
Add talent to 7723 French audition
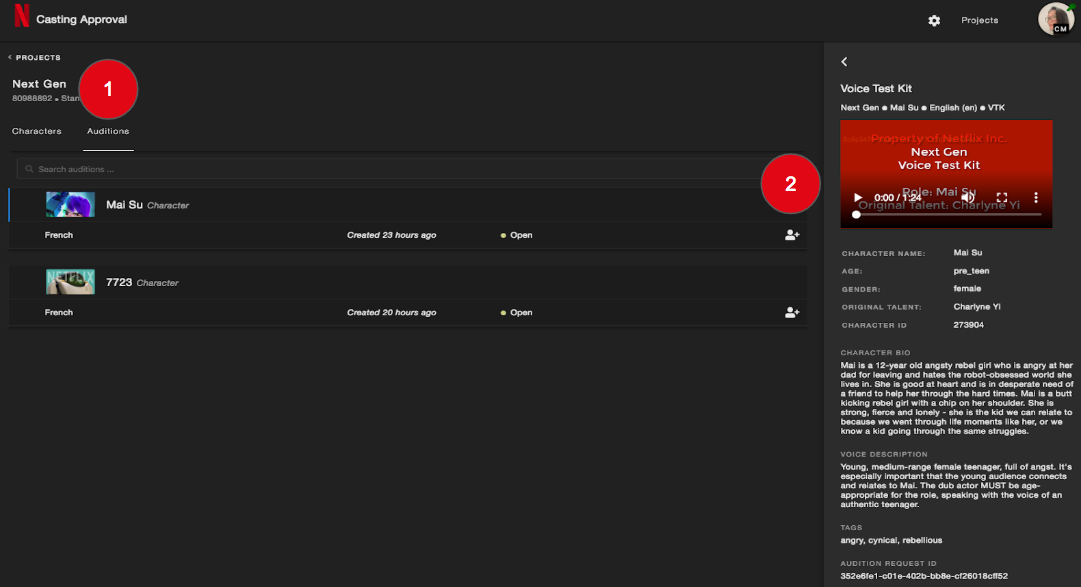point(792,312)
